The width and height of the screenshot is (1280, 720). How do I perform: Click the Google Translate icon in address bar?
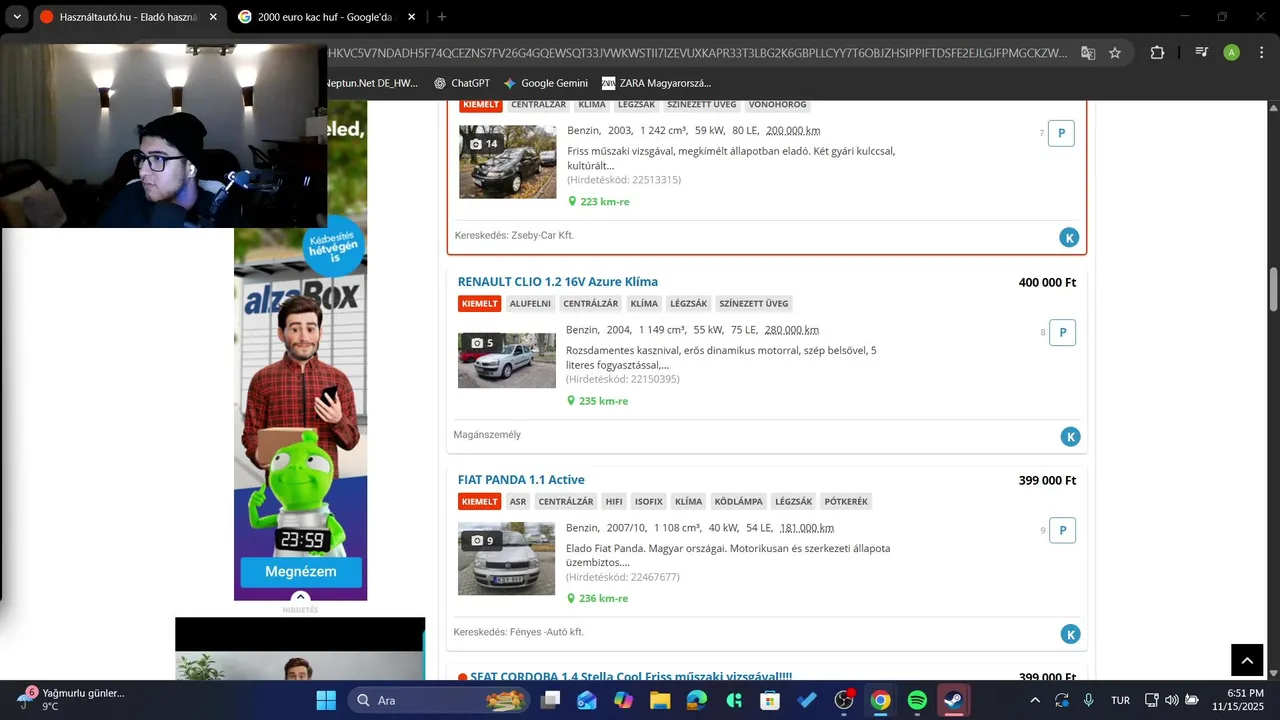click(x=1088, y=53)
